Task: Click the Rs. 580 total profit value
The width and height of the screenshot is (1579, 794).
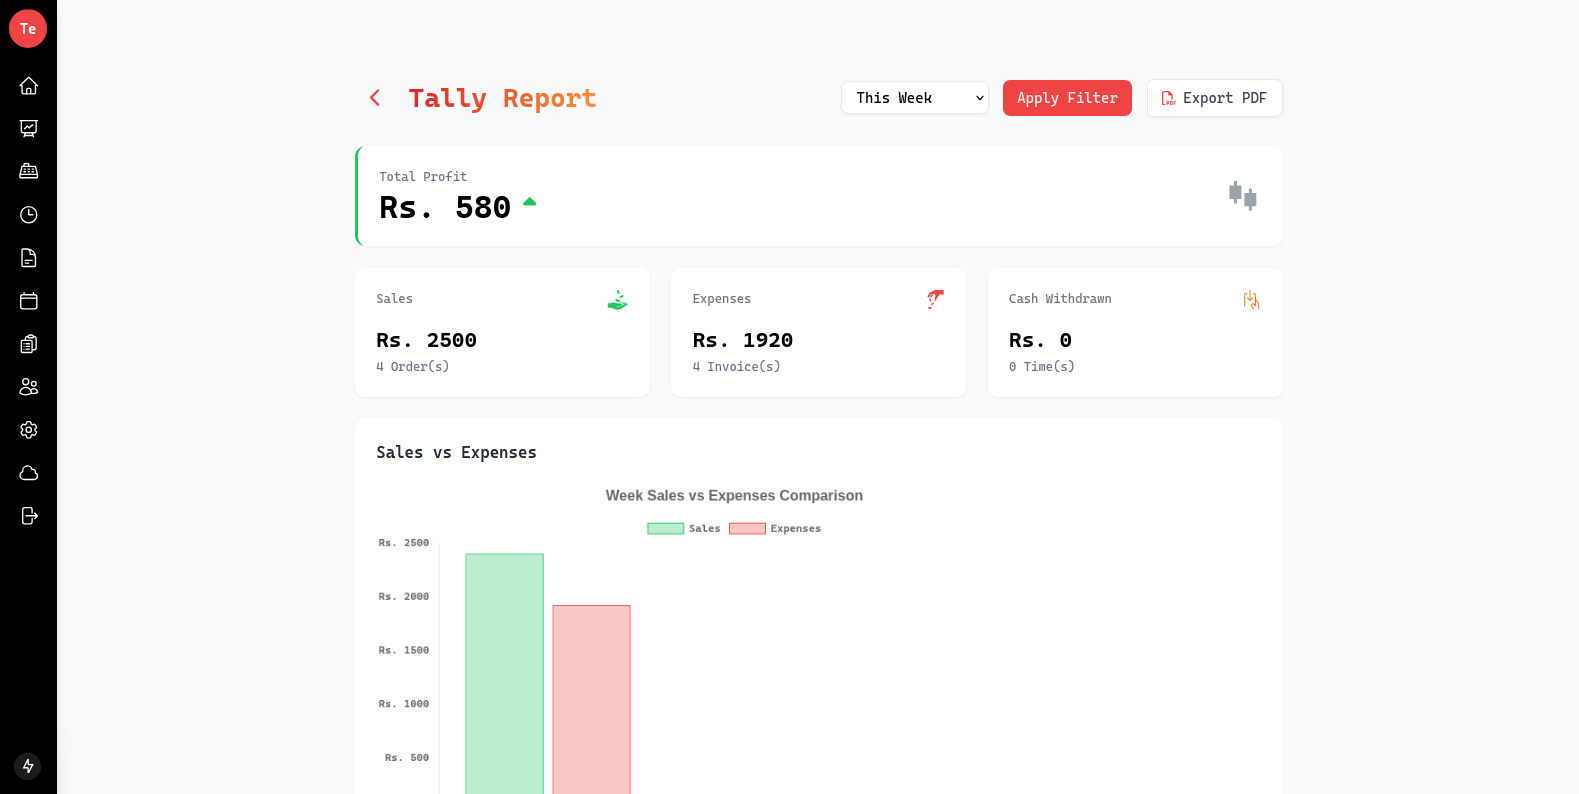Action: tap(445, 208)
